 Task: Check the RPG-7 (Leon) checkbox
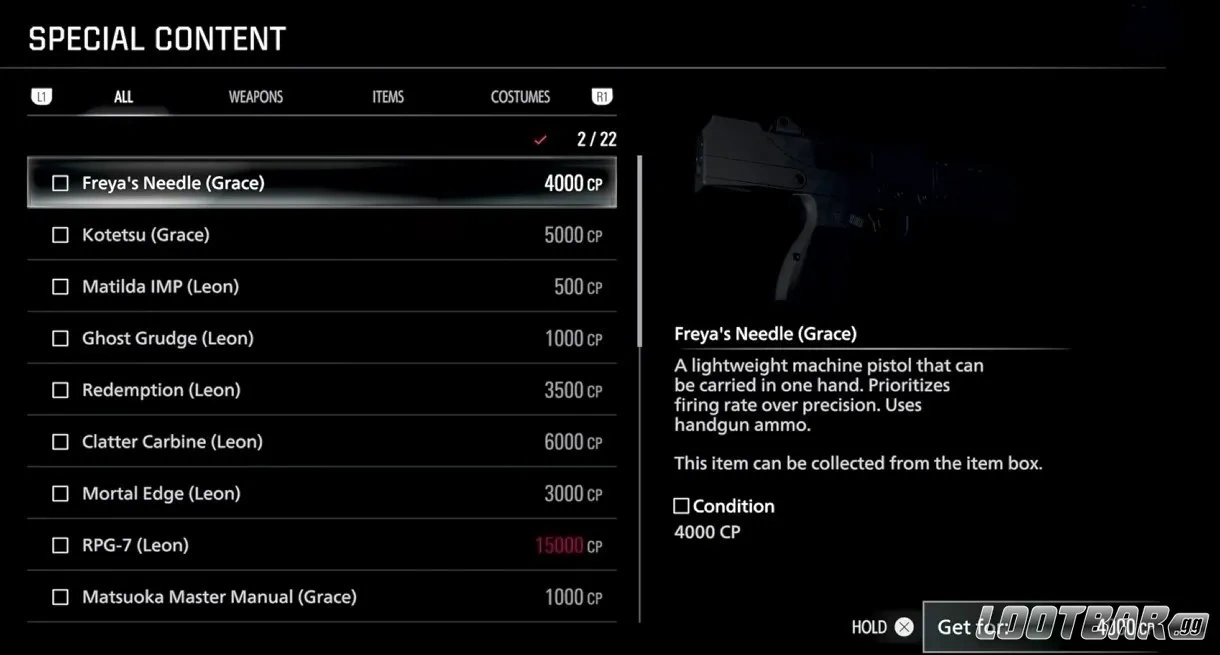pyautogui.click(x=60, y=545)
